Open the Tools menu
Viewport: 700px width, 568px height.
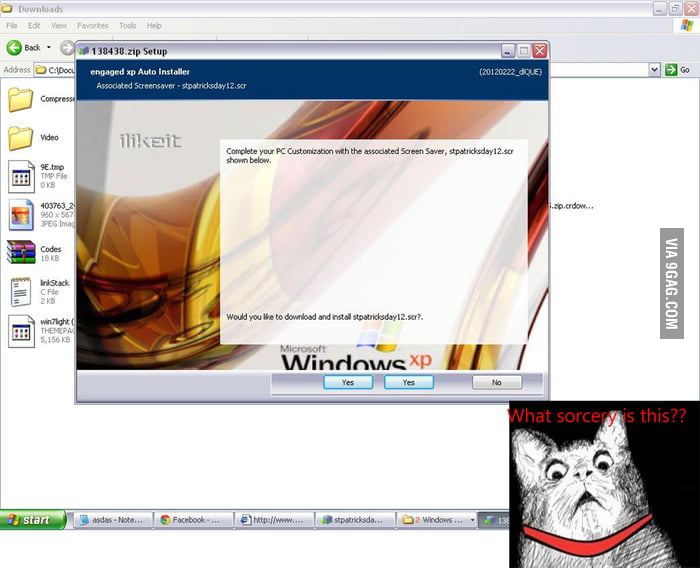[127, 25]
